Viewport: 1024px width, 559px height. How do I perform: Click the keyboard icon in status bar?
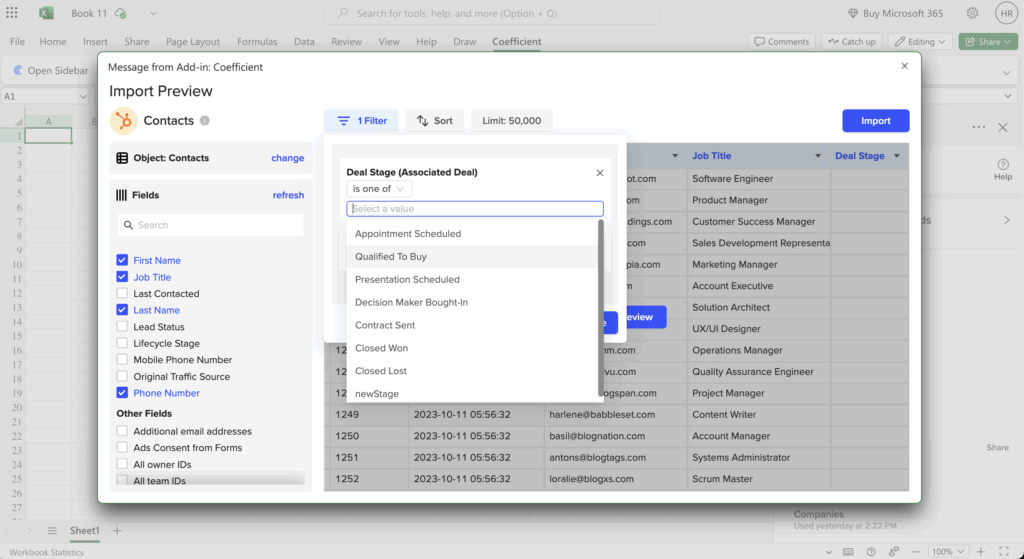[848, 552]
